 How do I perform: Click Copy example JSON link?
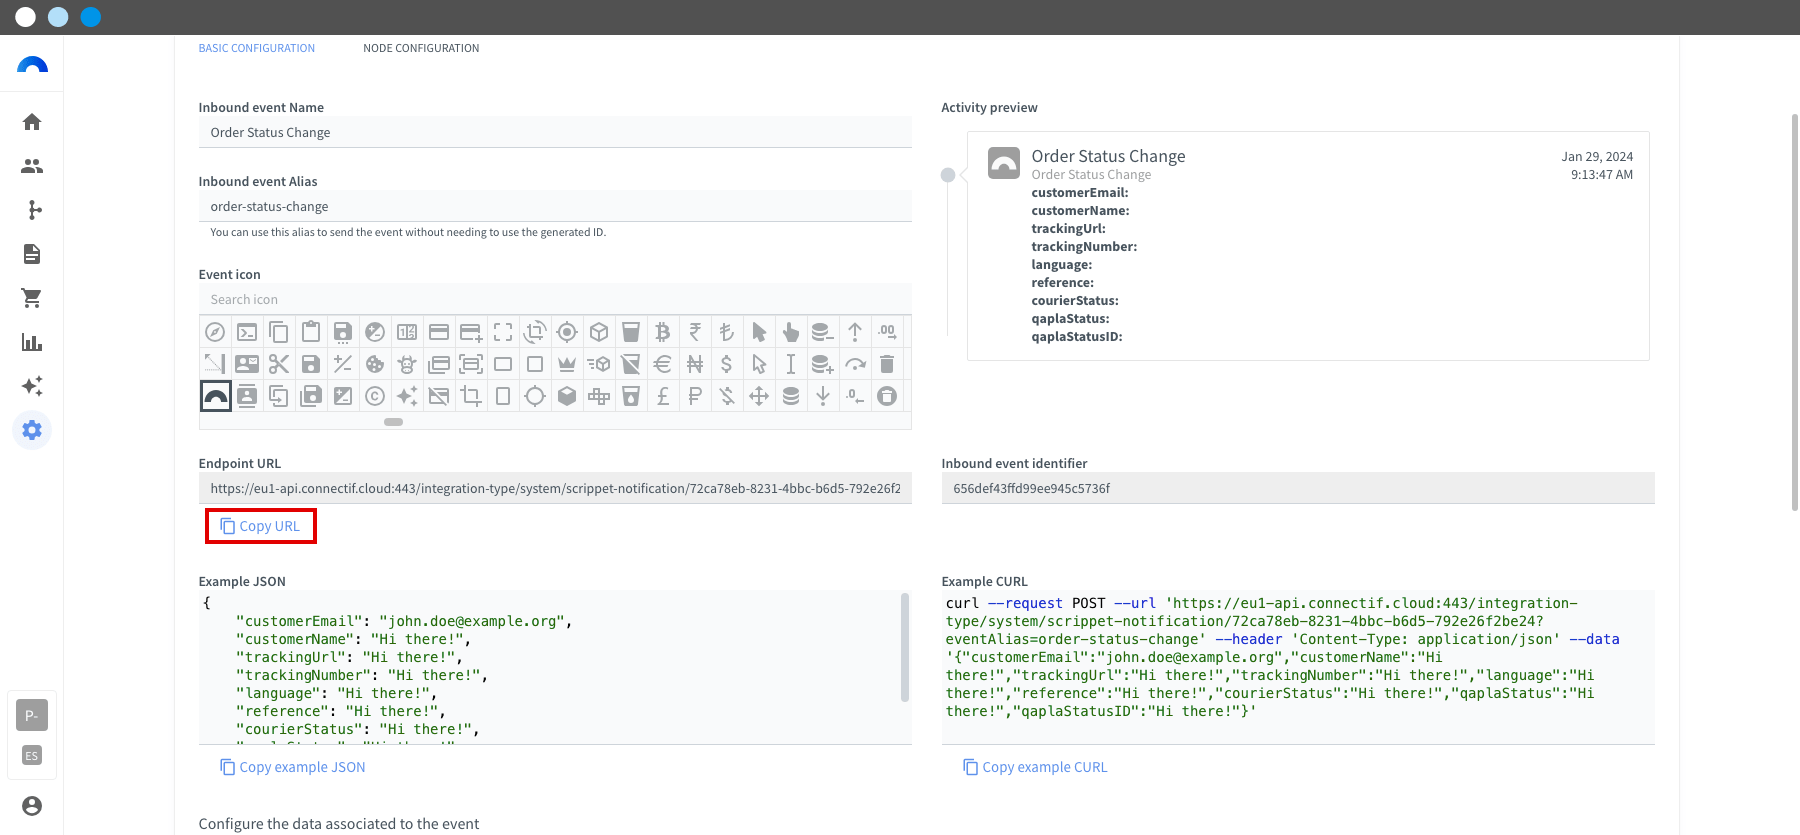coord(292,767)
